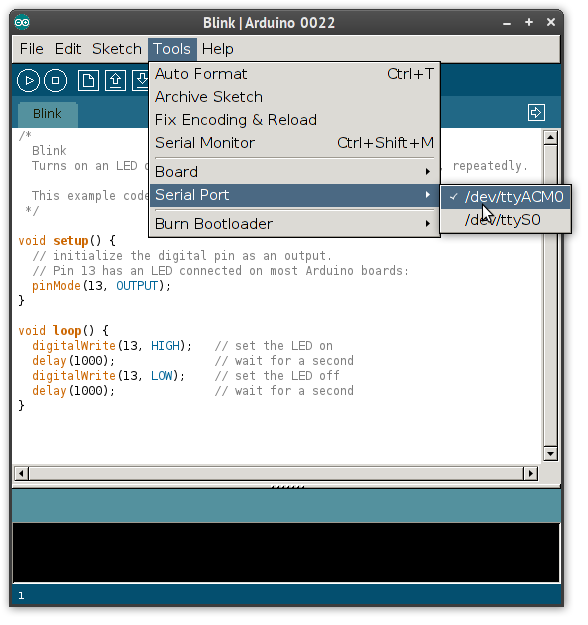Open the Sketch menu
The image size is (588, 625).
coord(117,49)
